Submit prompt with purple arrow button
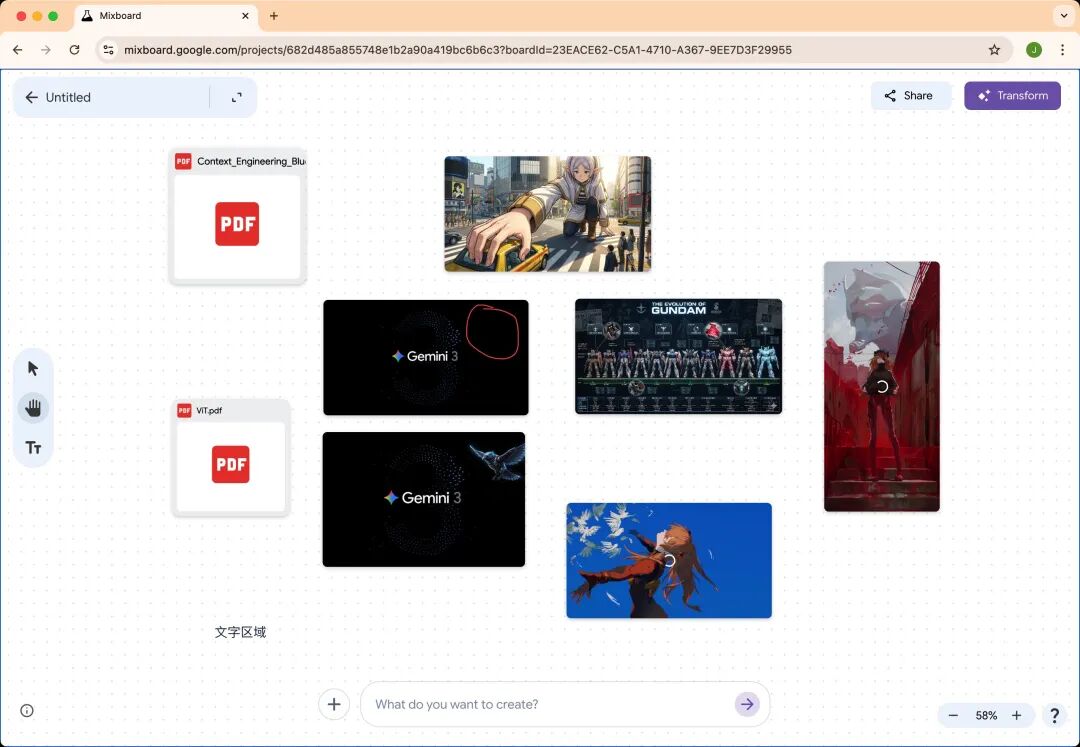 [747, 704]
